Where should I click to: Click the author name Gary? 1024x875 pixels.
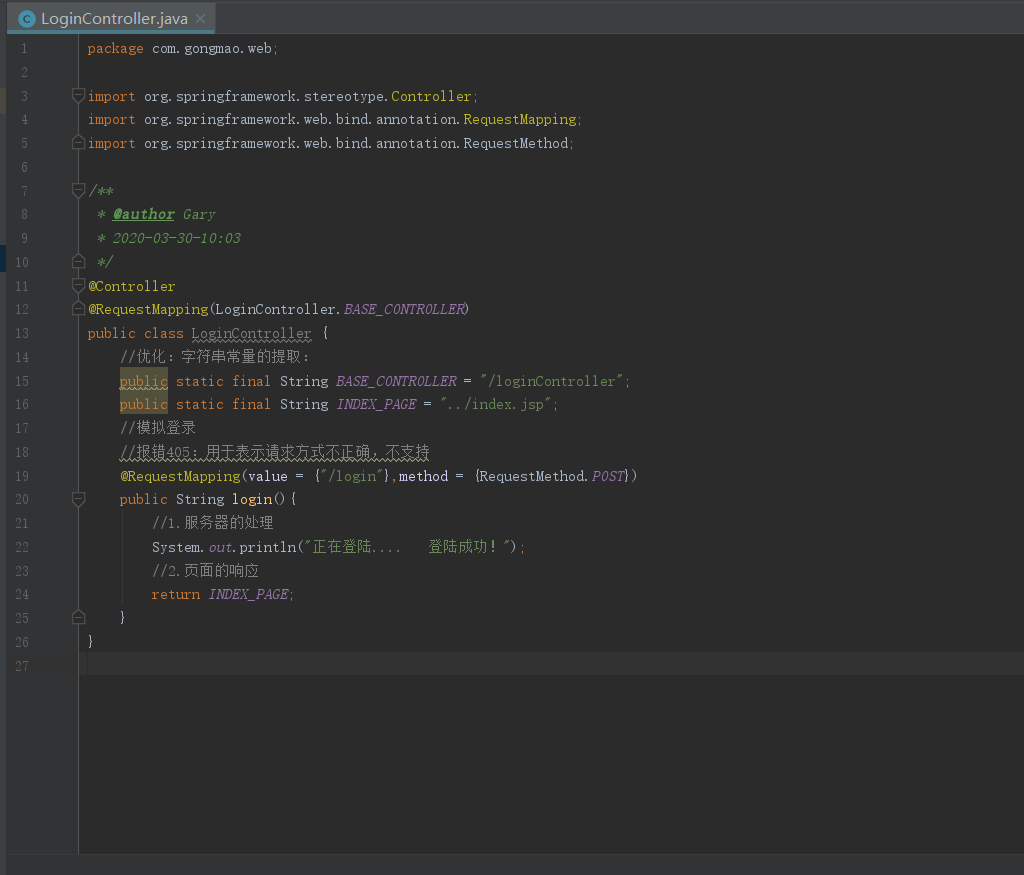click(x=199, y=215)
